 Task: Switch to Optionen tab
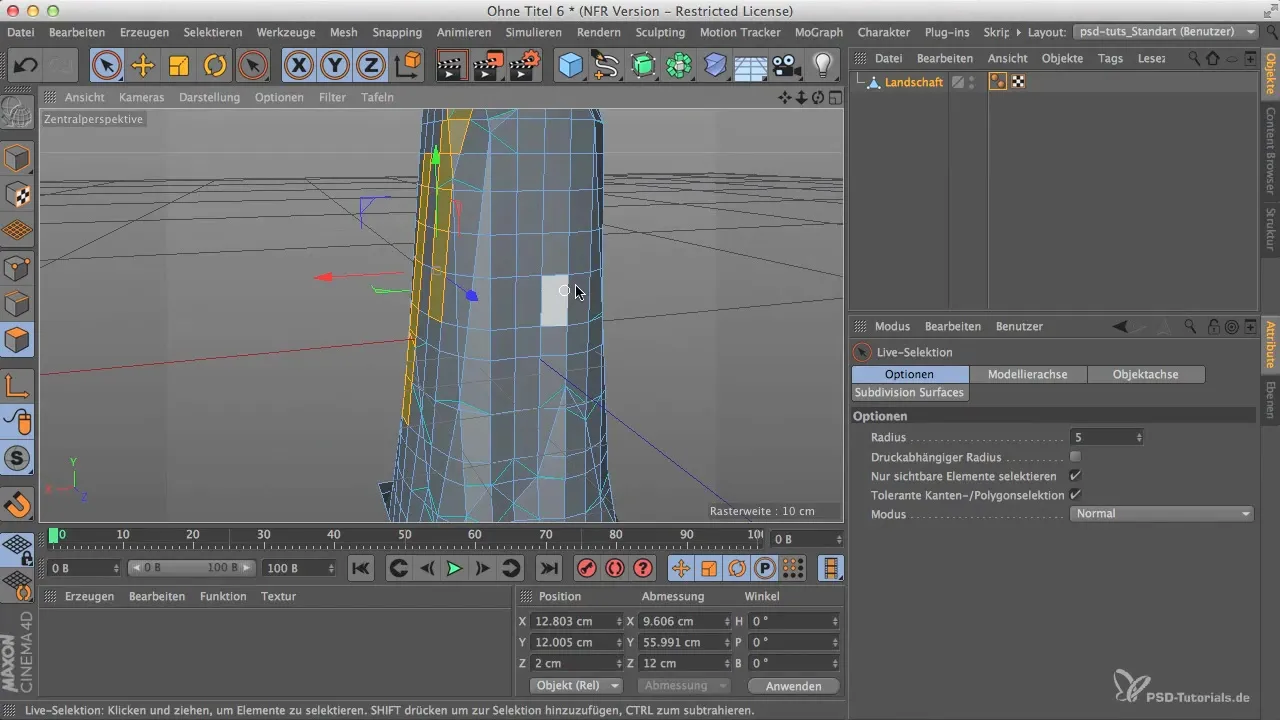tap(910, 374)
